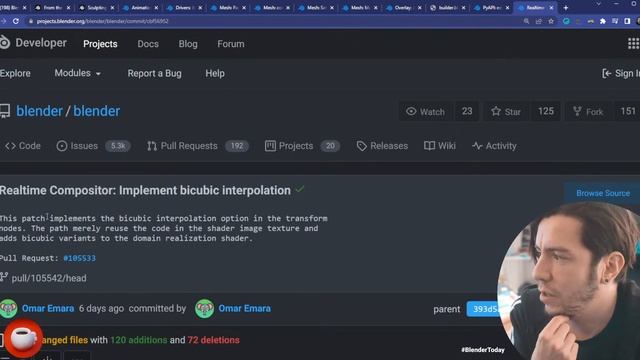The image size is (640, 360).
Task: Open the Wiki tab
Action: pyautogui.click(x=440, y=146)
